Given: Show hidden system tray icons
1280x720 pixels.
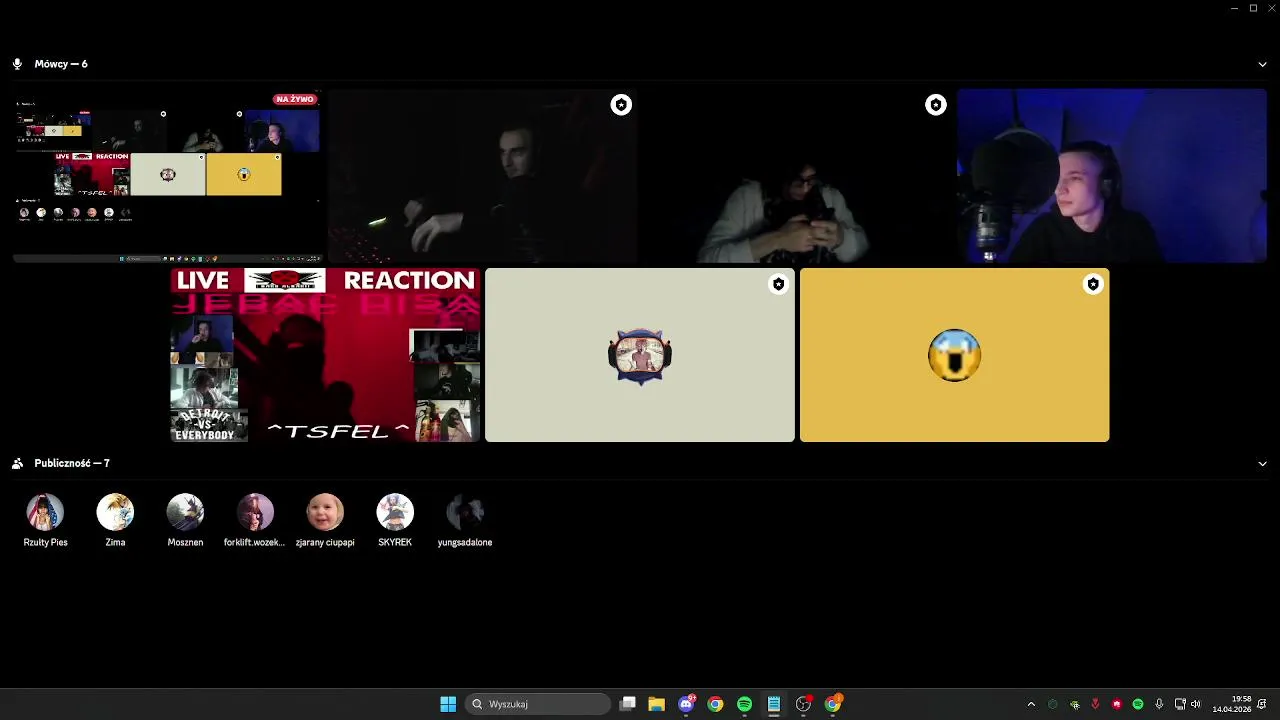Looking at the screenshot, I should (1031, 704).
